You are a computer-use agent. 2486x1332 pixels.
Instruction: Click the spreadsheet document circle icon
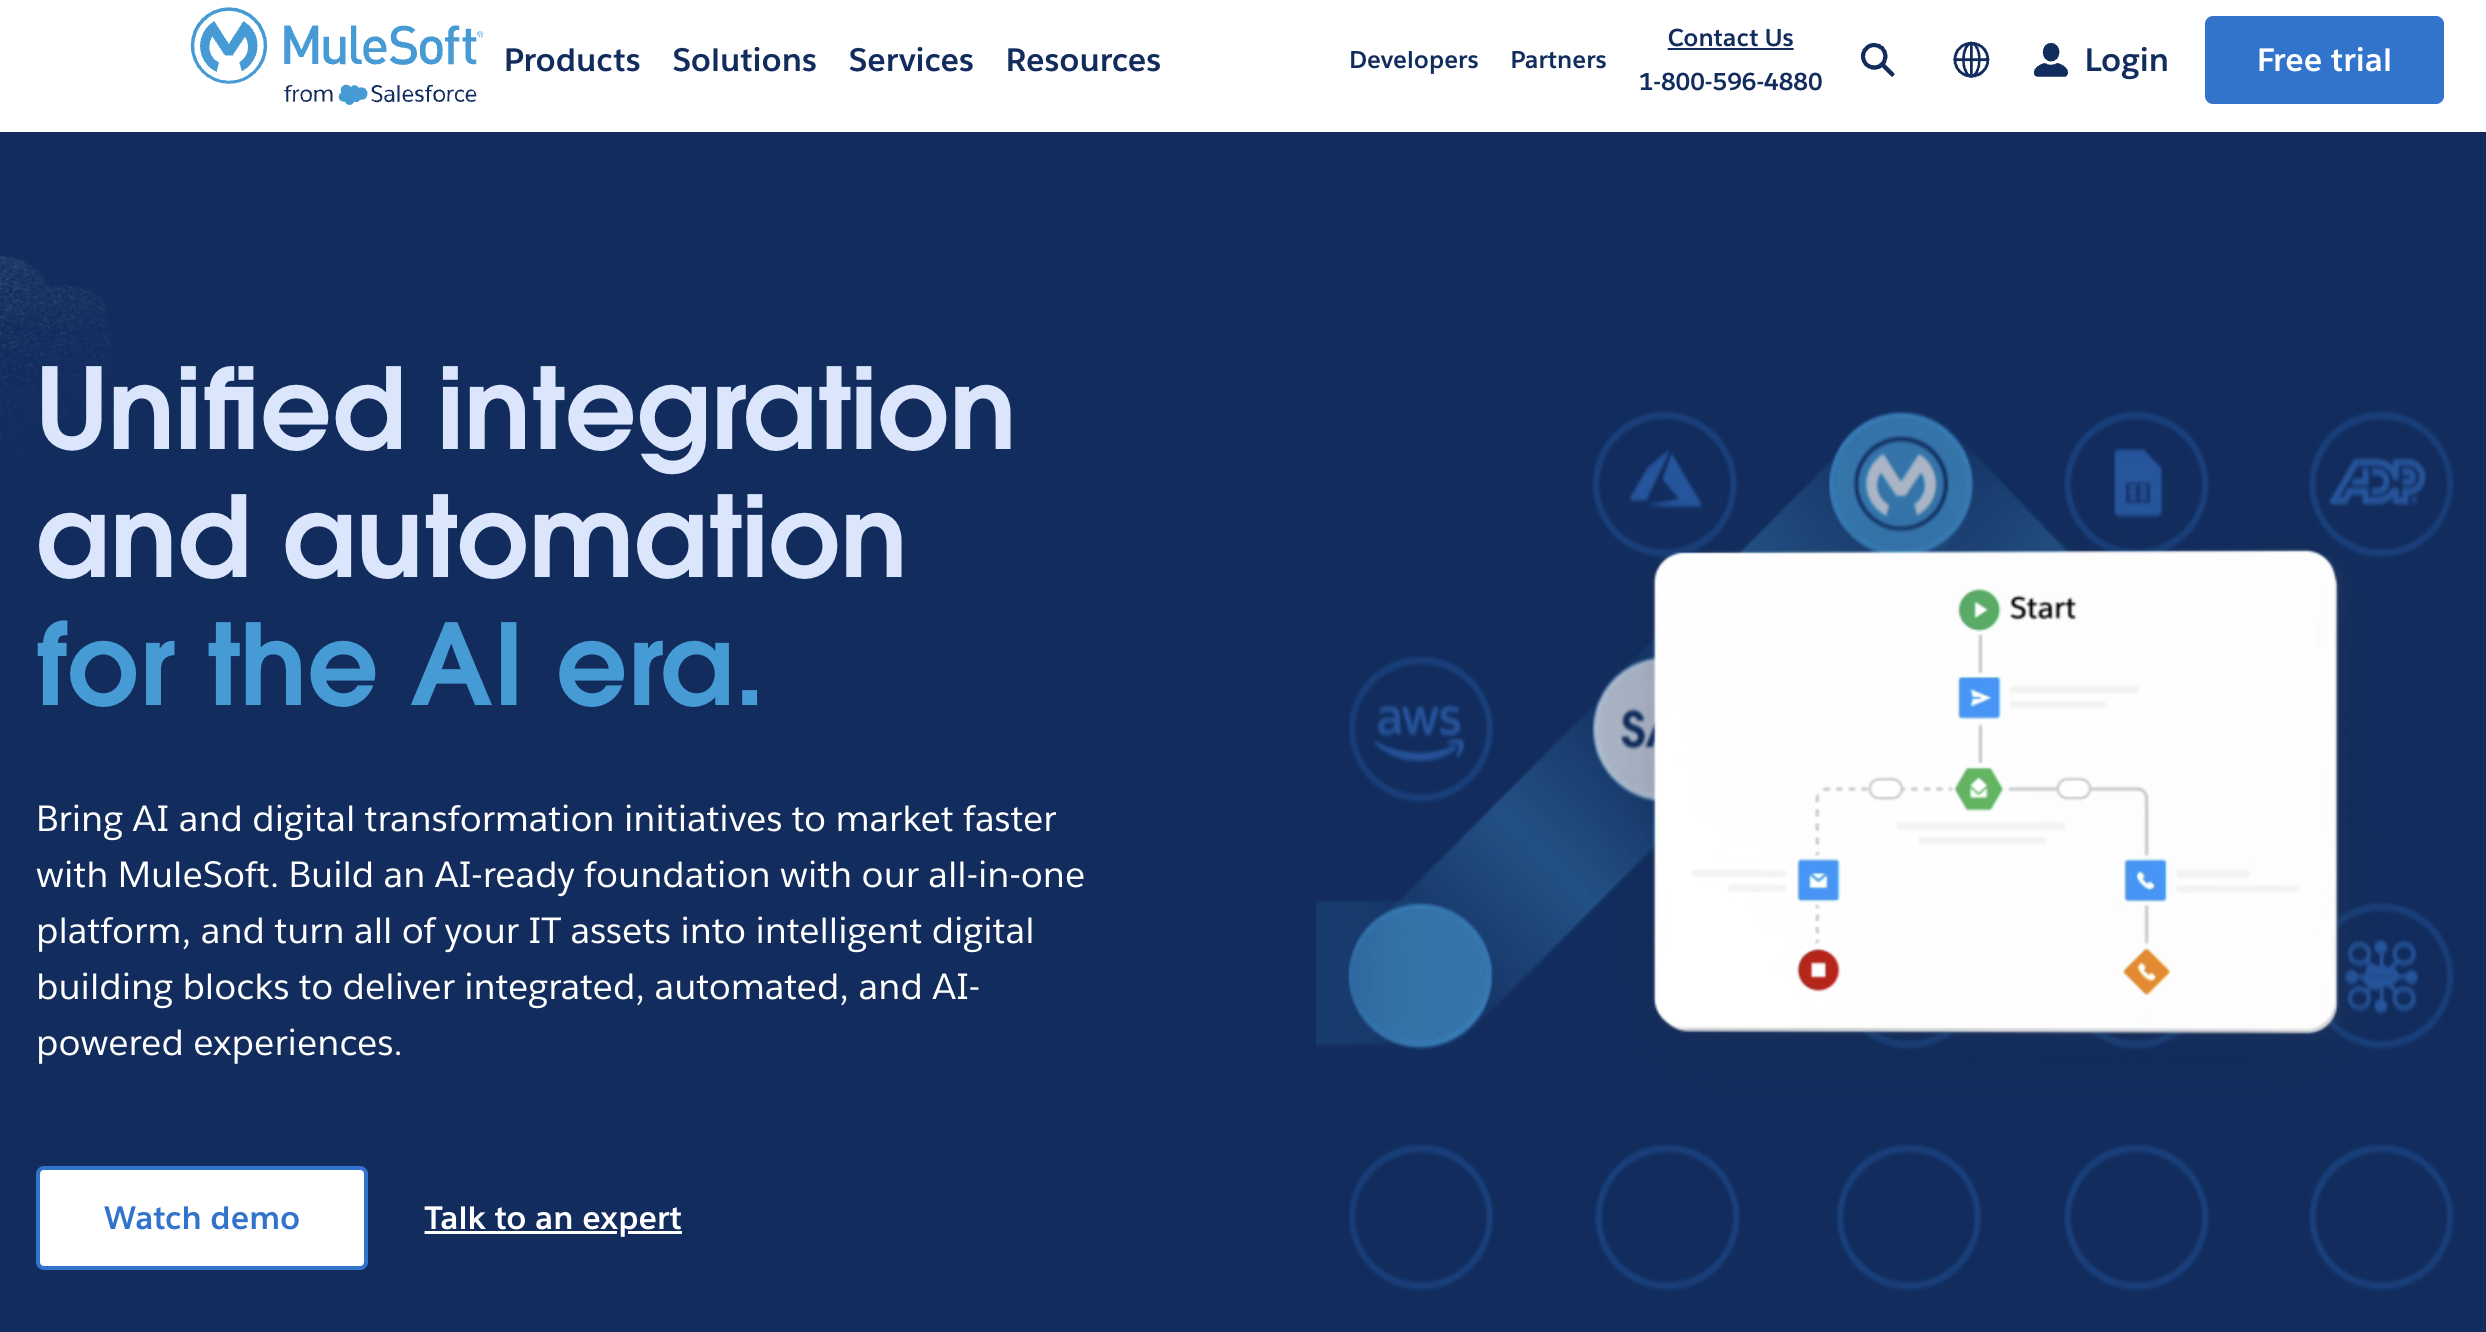tap(2137, 483)
